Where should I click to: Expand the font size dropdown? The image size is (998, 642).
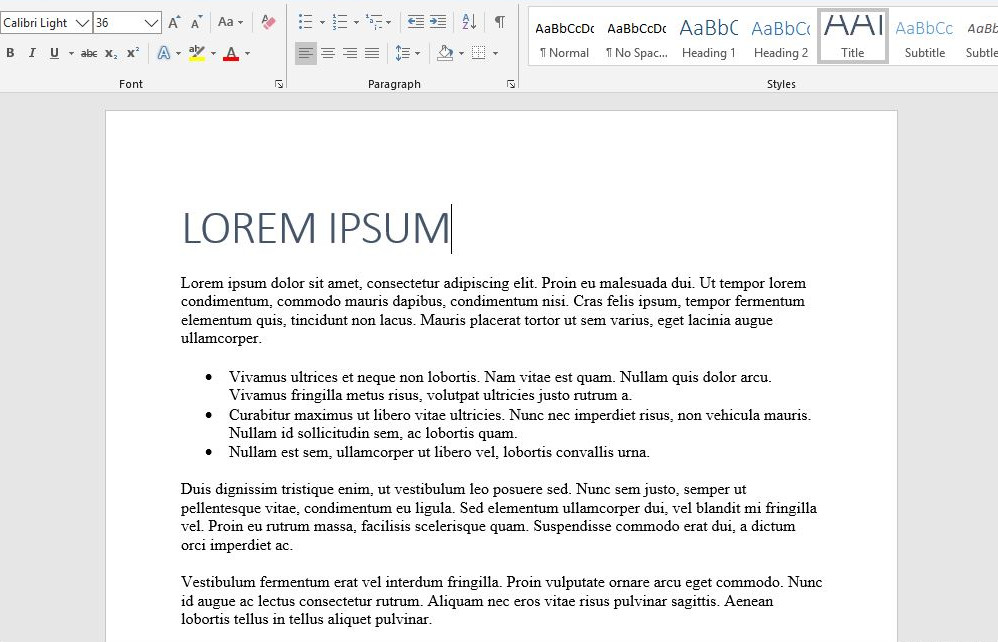tap(151, 22)
